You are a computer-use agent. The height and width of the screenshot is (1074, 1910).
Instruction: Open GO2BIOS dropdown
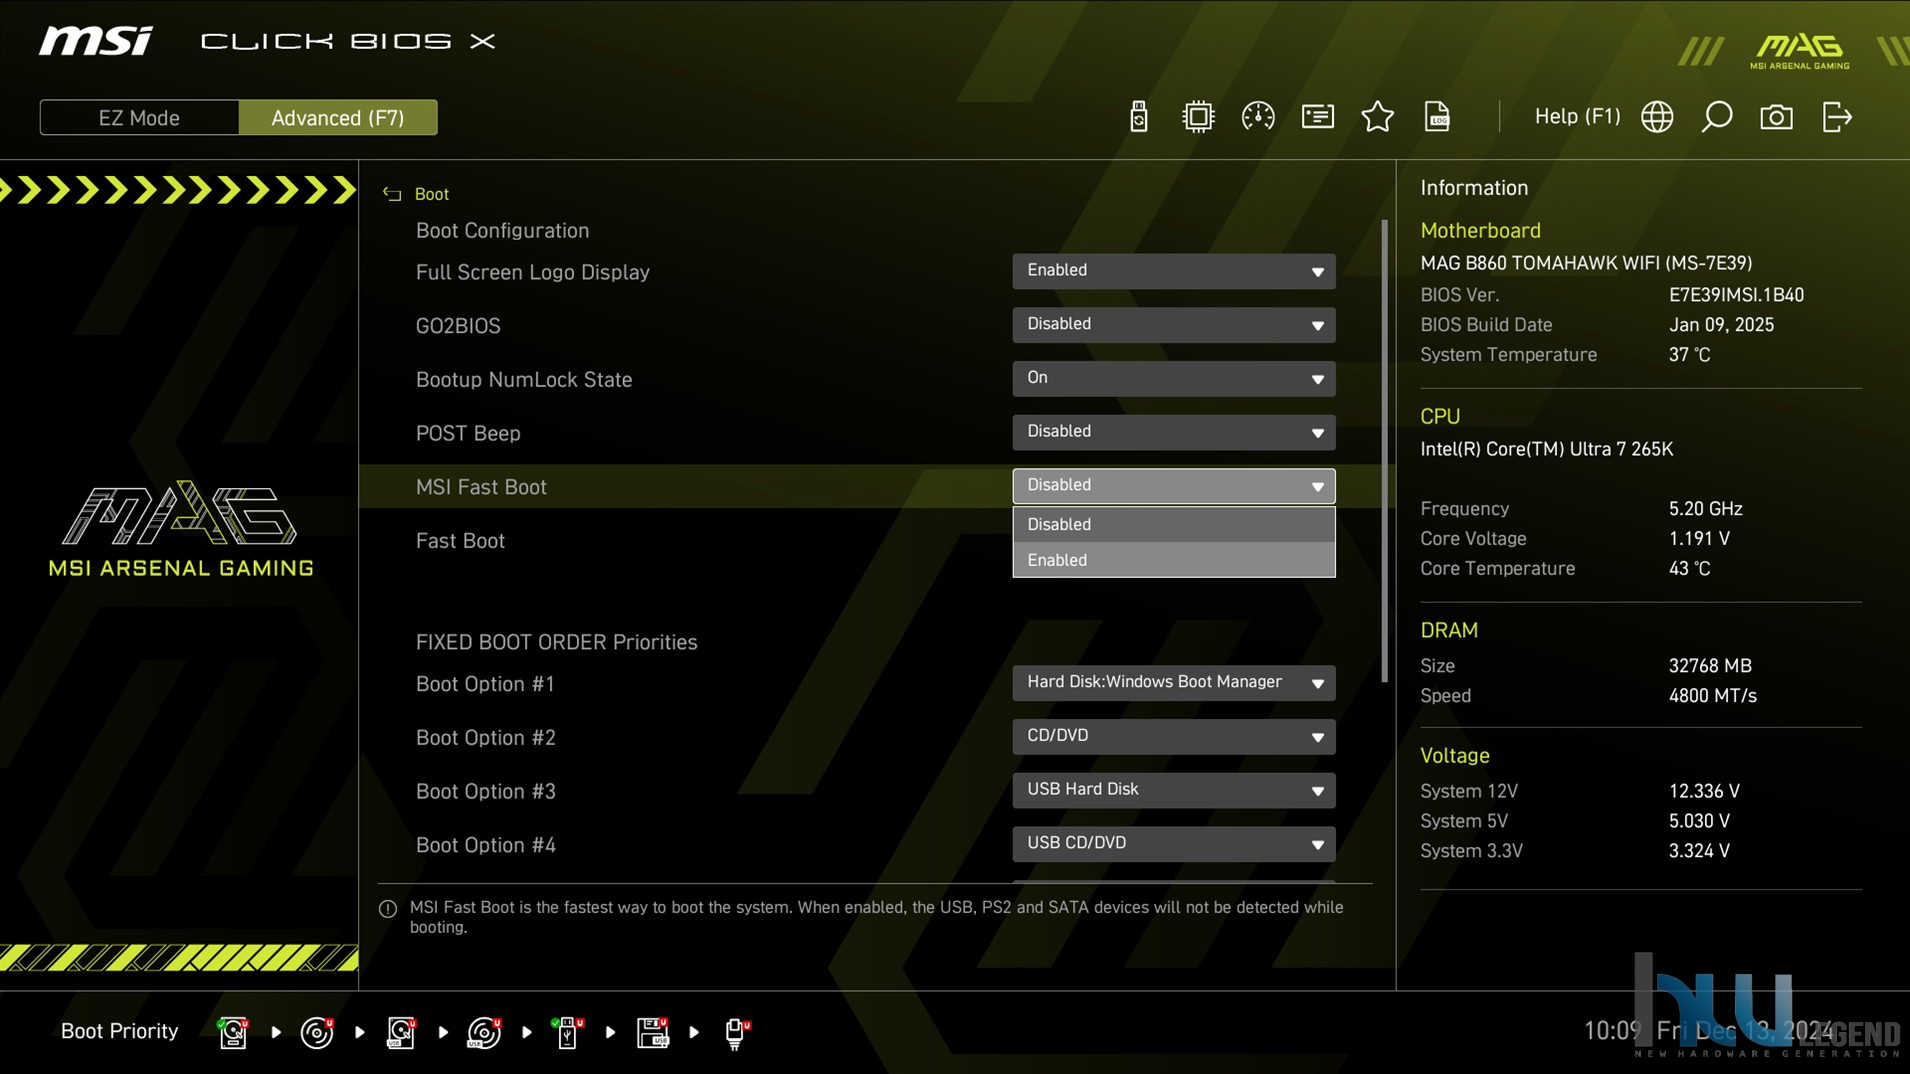pyautogui.click(x=1174, y=325)
